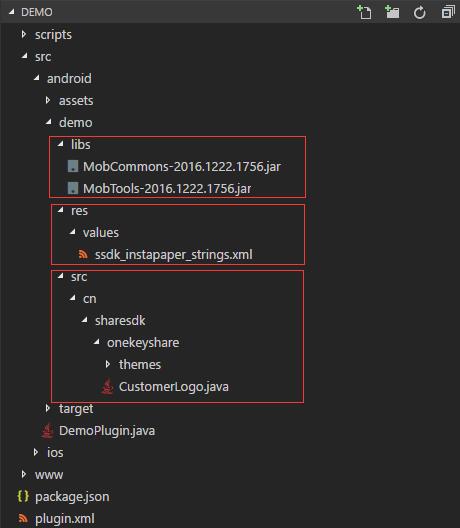The width and height of the screenshot is (460, 528).
Task: Collapse the demo folder arrow
Action: pyautogui.click(x=48, y=122)
